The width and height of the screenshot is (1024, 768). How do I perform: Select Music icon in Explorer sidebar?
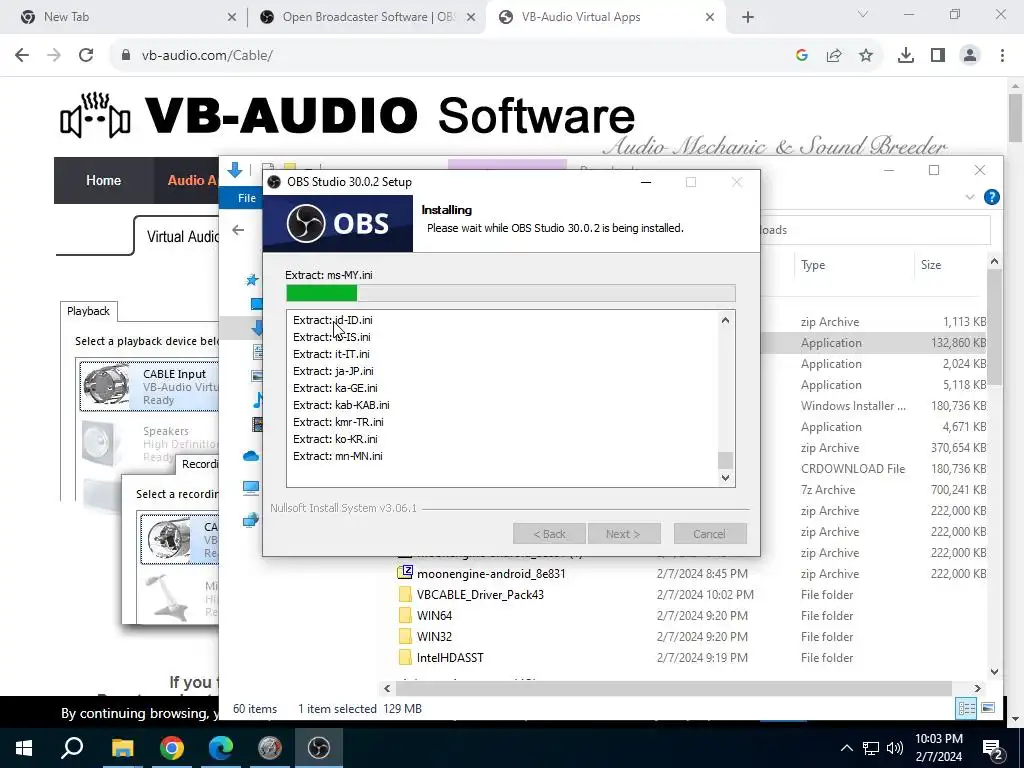(258, 400)
